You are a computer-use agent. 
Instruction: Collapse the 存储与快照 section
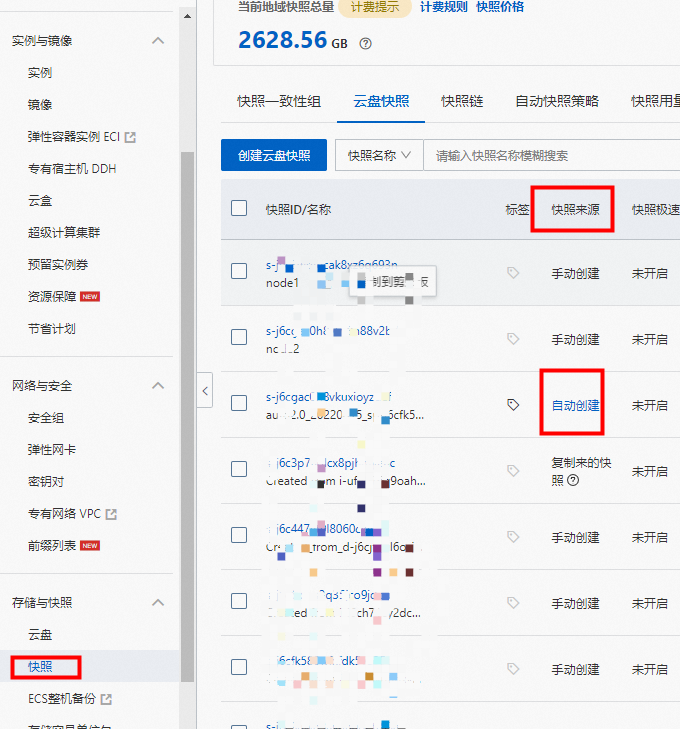(x=158, y=603)
